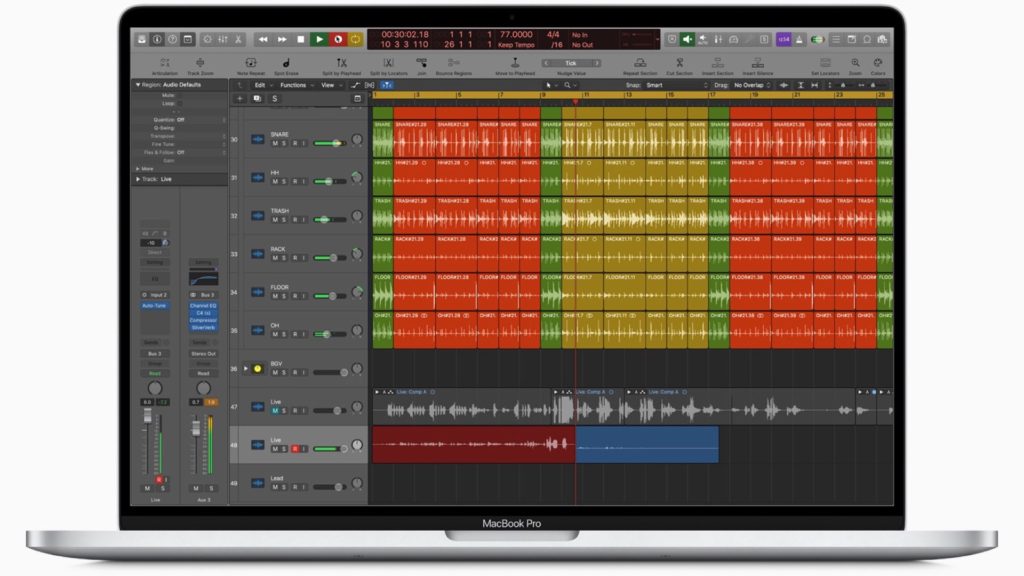Open the Snap Smart dropdown
This screenshot has width=1024, height=576.
click(677, 85)
